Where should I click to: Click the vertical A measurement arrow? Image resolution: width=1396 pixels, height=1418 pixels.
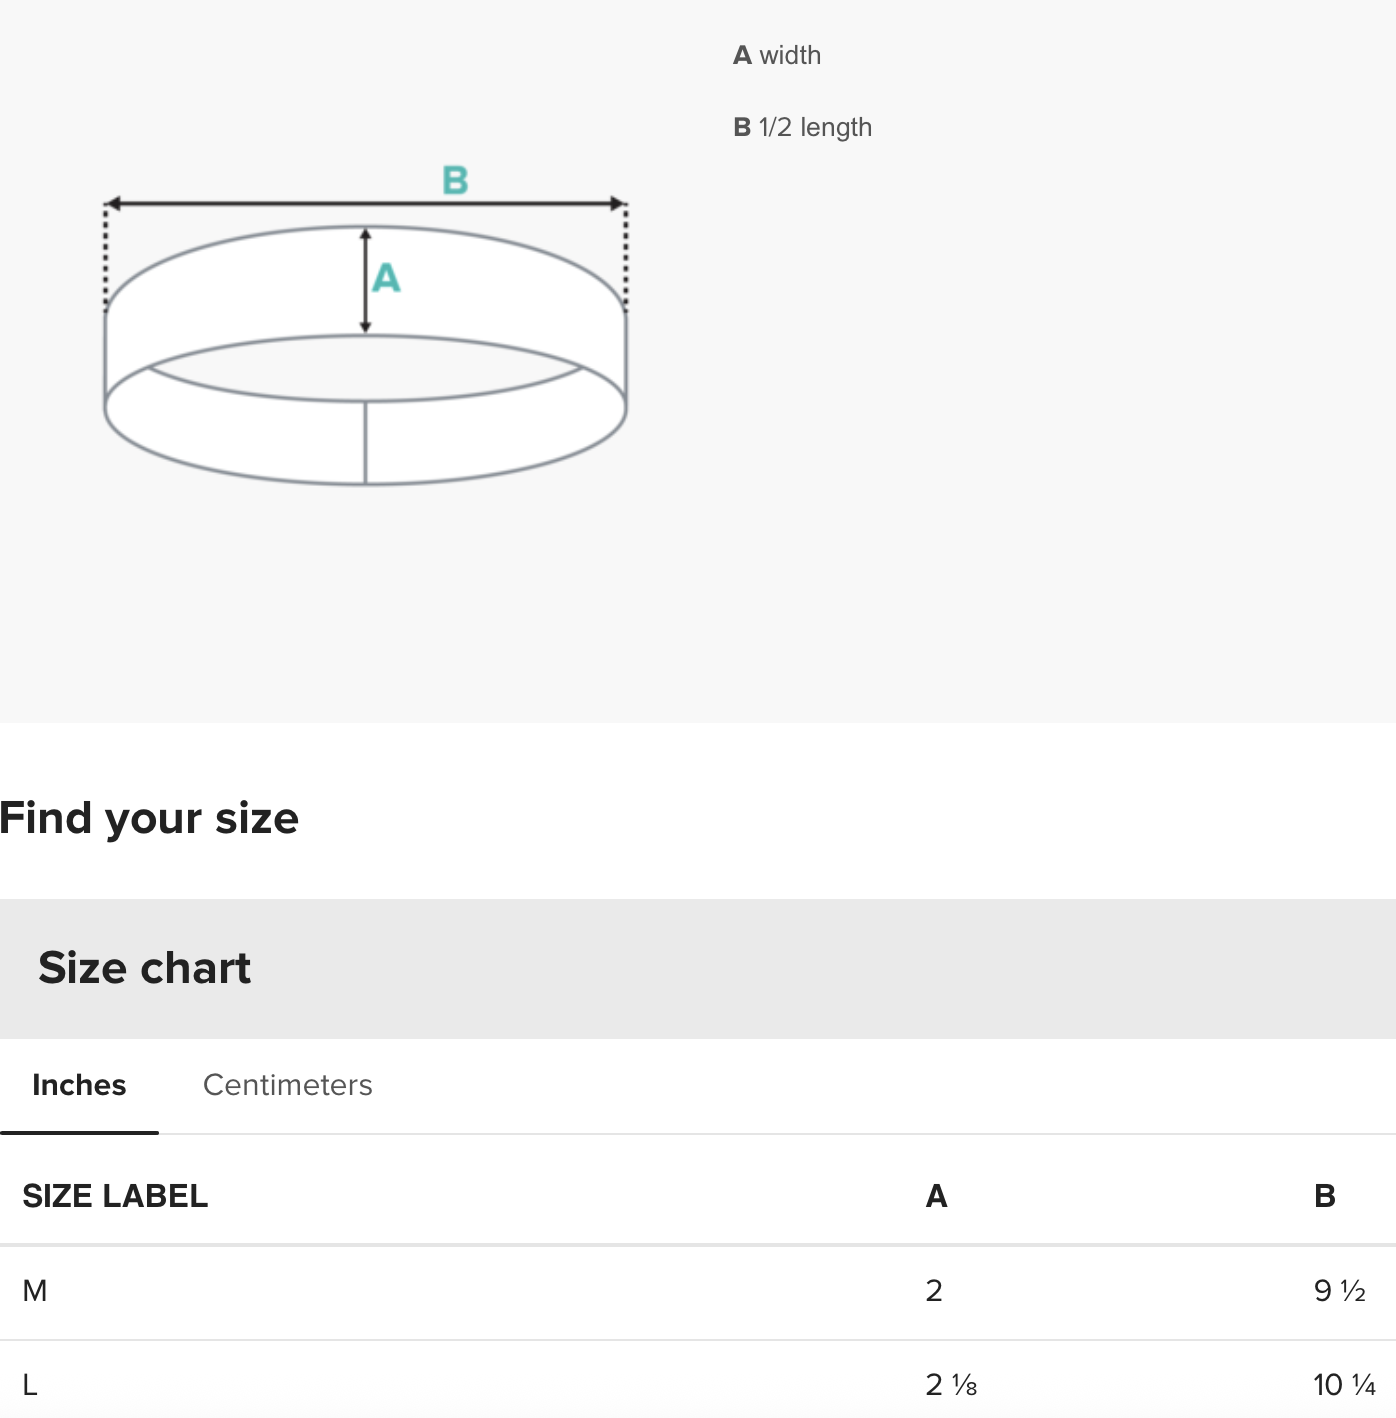[365, 280]
